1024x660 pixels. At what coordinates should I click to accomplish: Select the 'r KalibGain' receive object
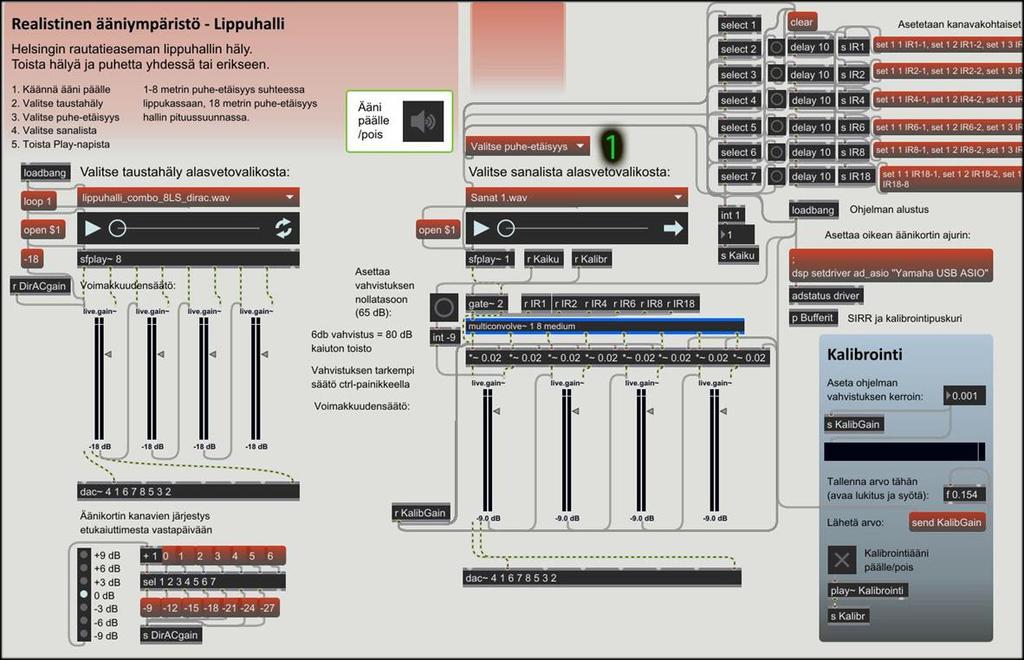coord(421,513)
